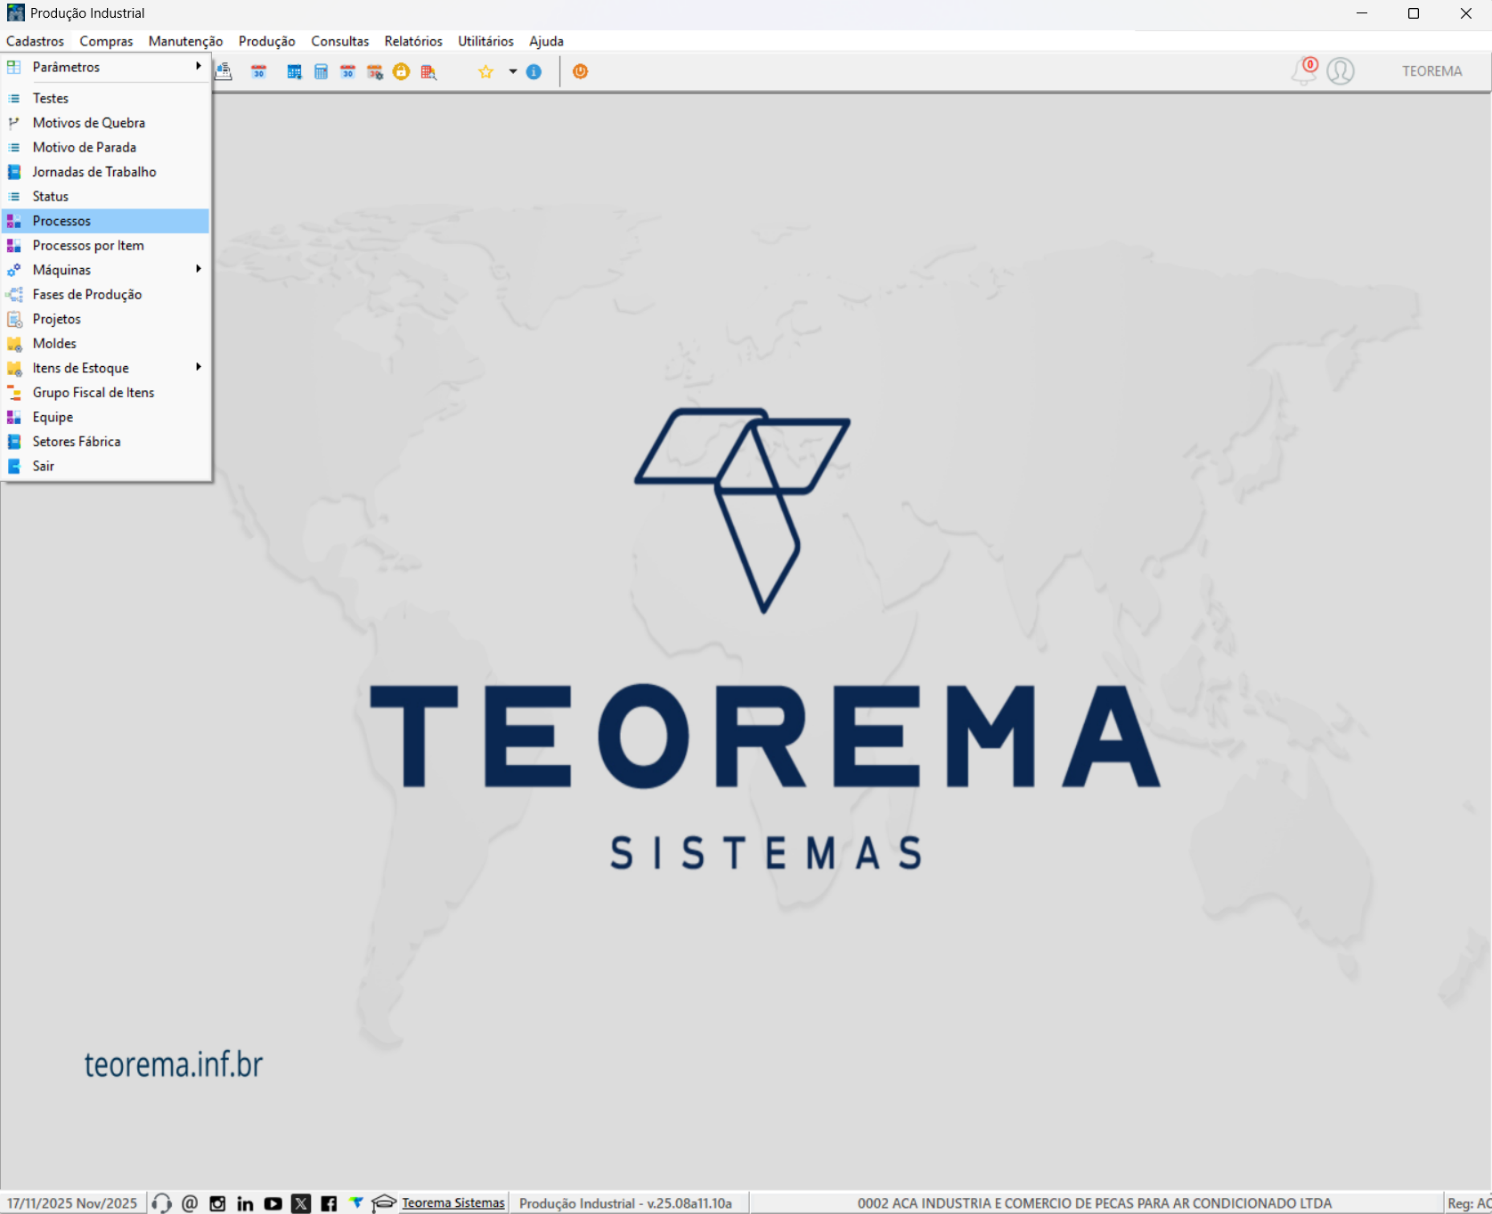
Task: Click the version text Produção Industrial v.25.08a11.10a
Action: [626, 1203]
